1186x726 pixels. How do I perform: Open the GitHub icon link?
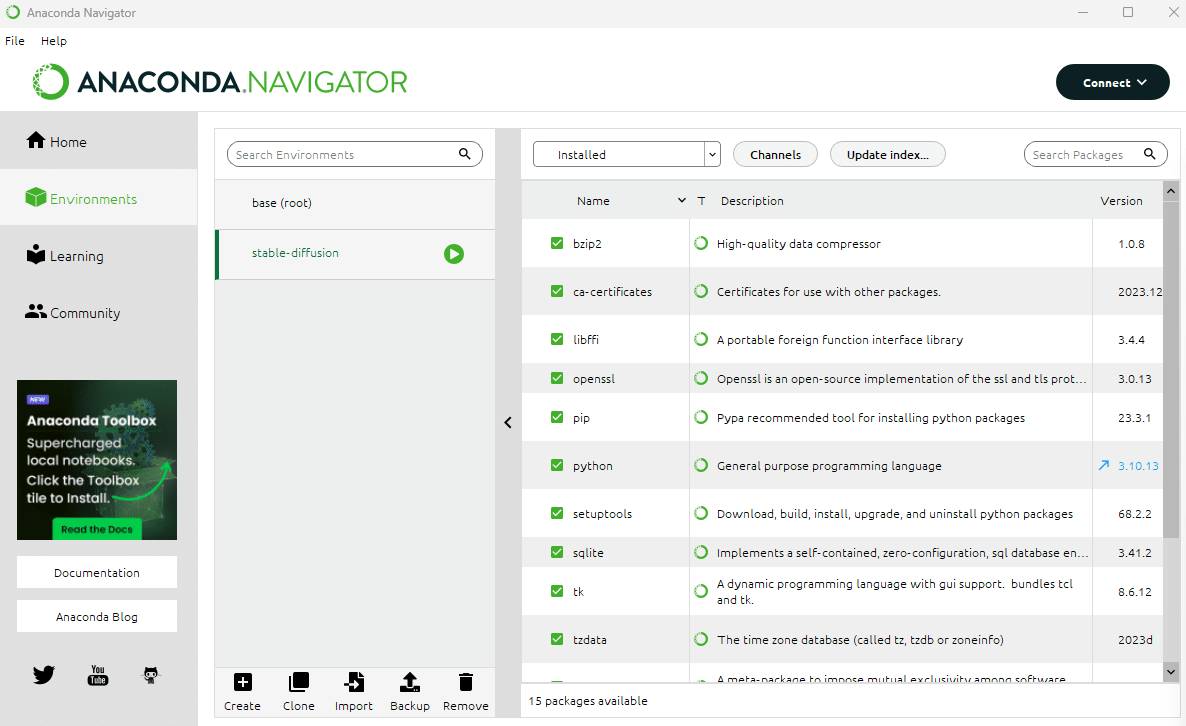151,675
